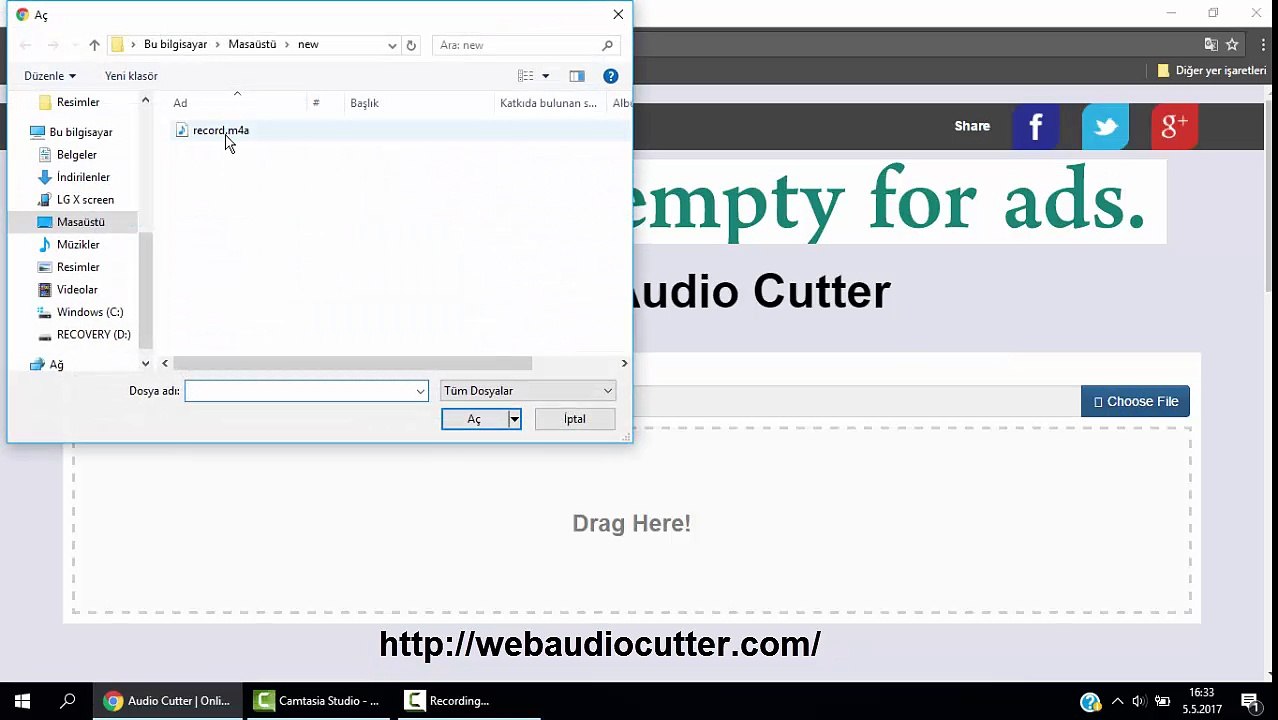Screen dimensions: 1278x720
Task: Go up one folder level arrow
Action: (x=94, y=45)
